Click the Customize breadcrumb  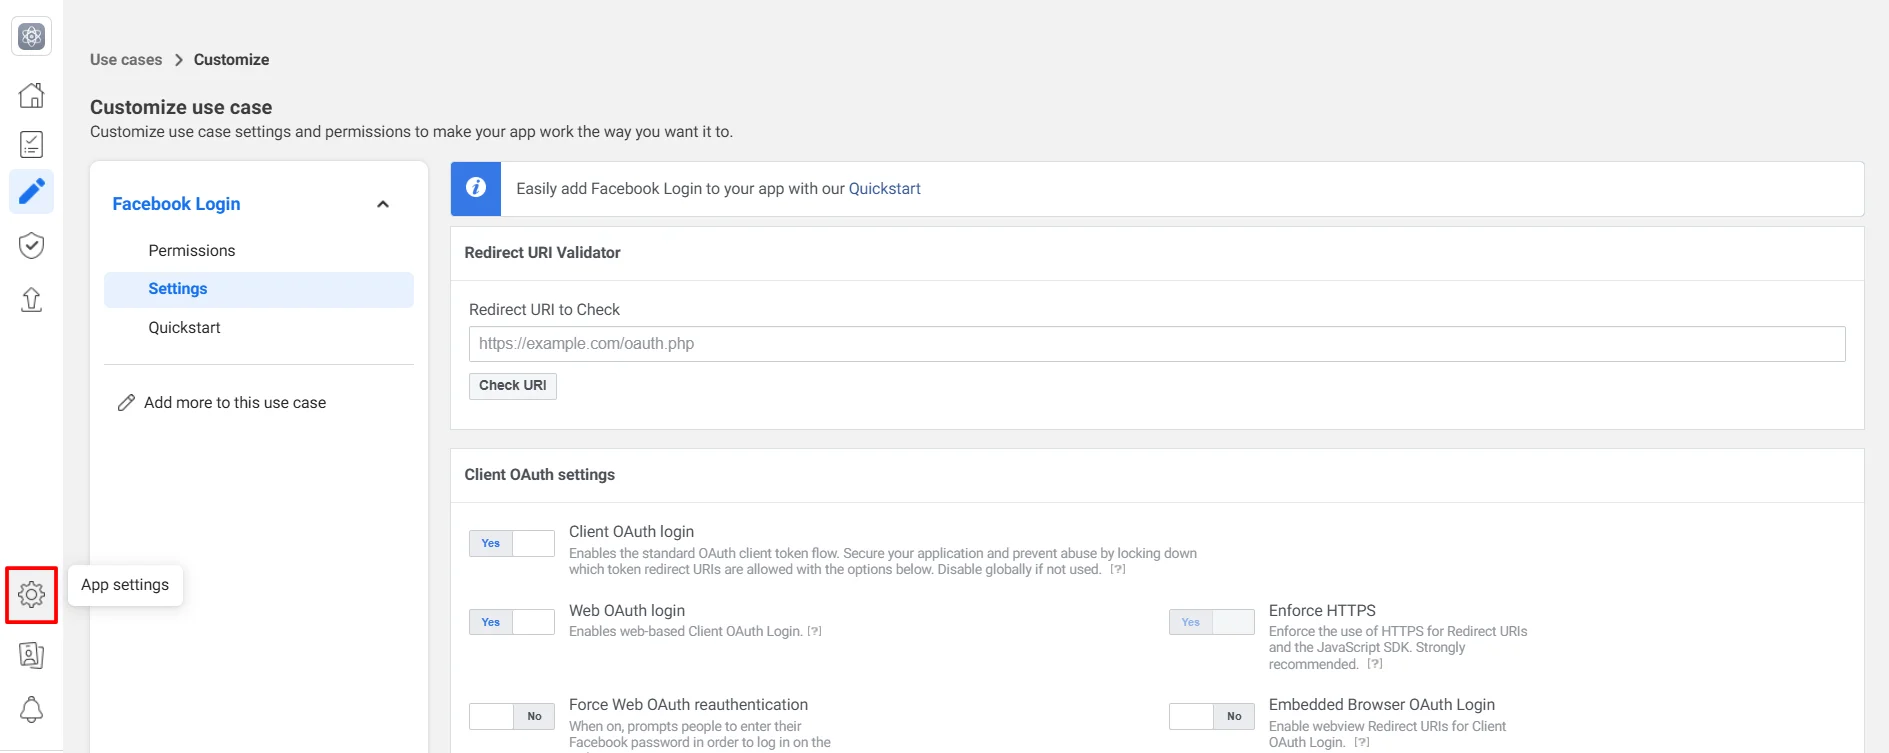coord(231,60)
